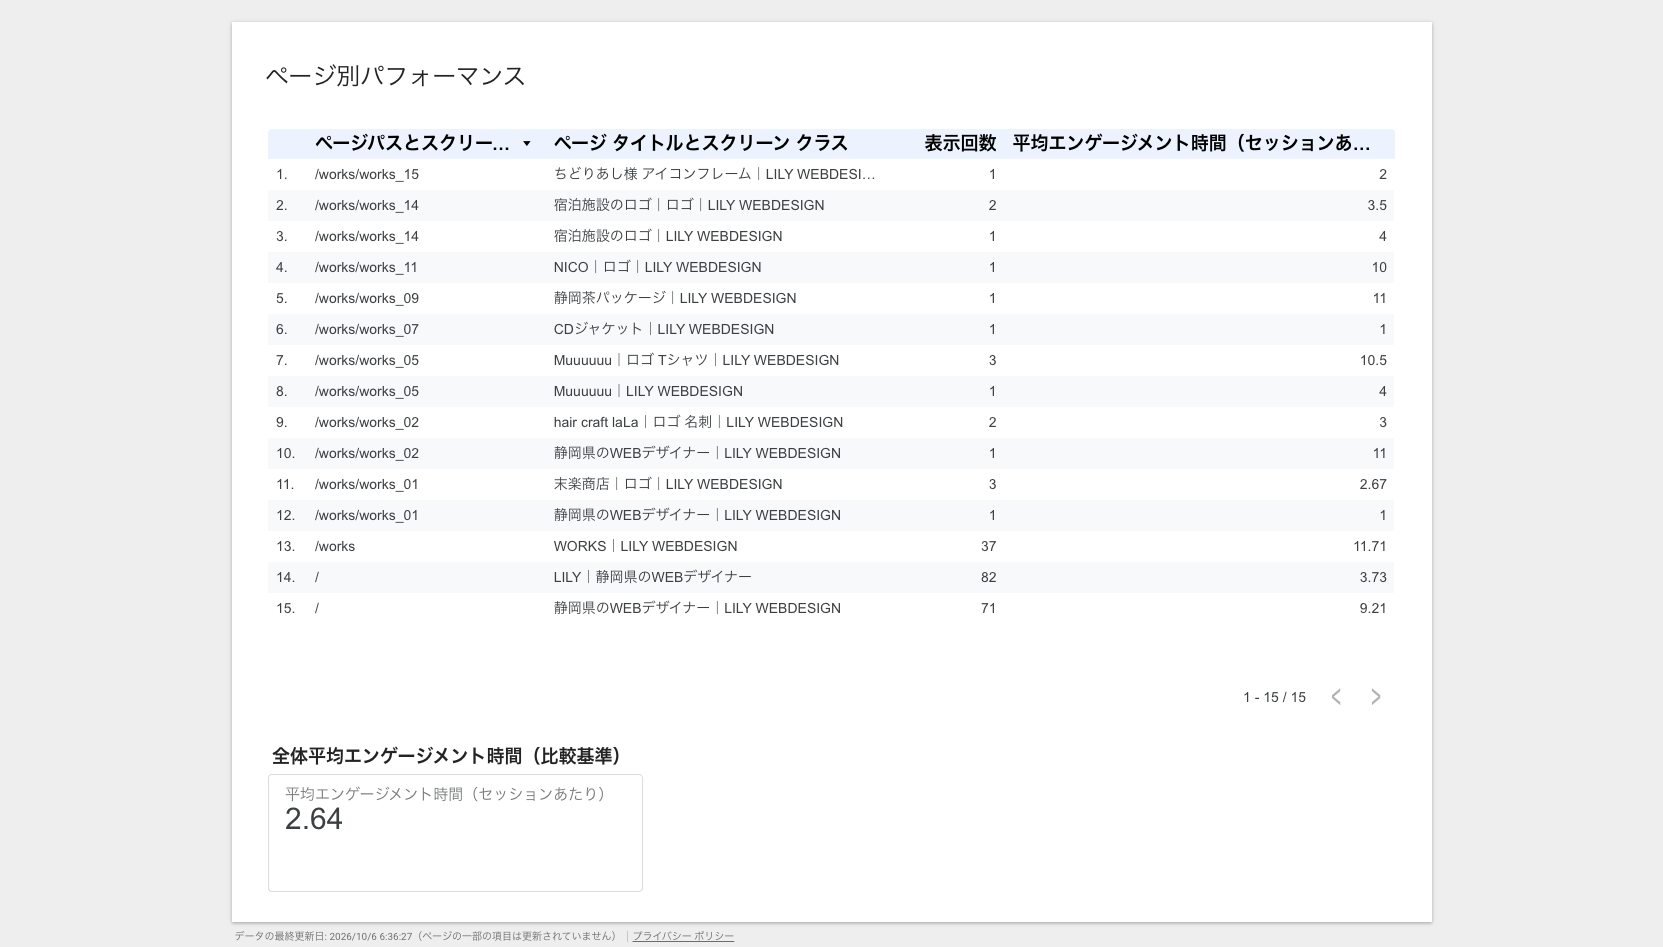The width and height of the screenshot is (1663, 947).
Task: Select Muuuuuu｜ロゴ Tシャツ title cell
Action: coord(696,360)
